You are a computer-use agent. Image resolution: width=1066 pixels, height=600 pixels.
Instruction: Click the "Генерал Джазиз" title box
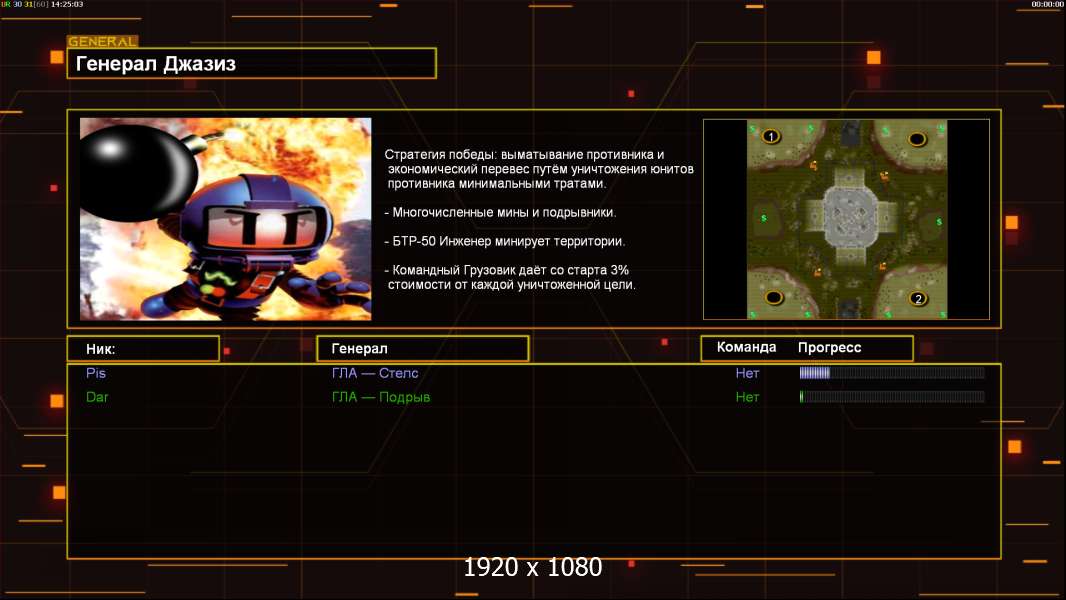(x=252, y=63)
